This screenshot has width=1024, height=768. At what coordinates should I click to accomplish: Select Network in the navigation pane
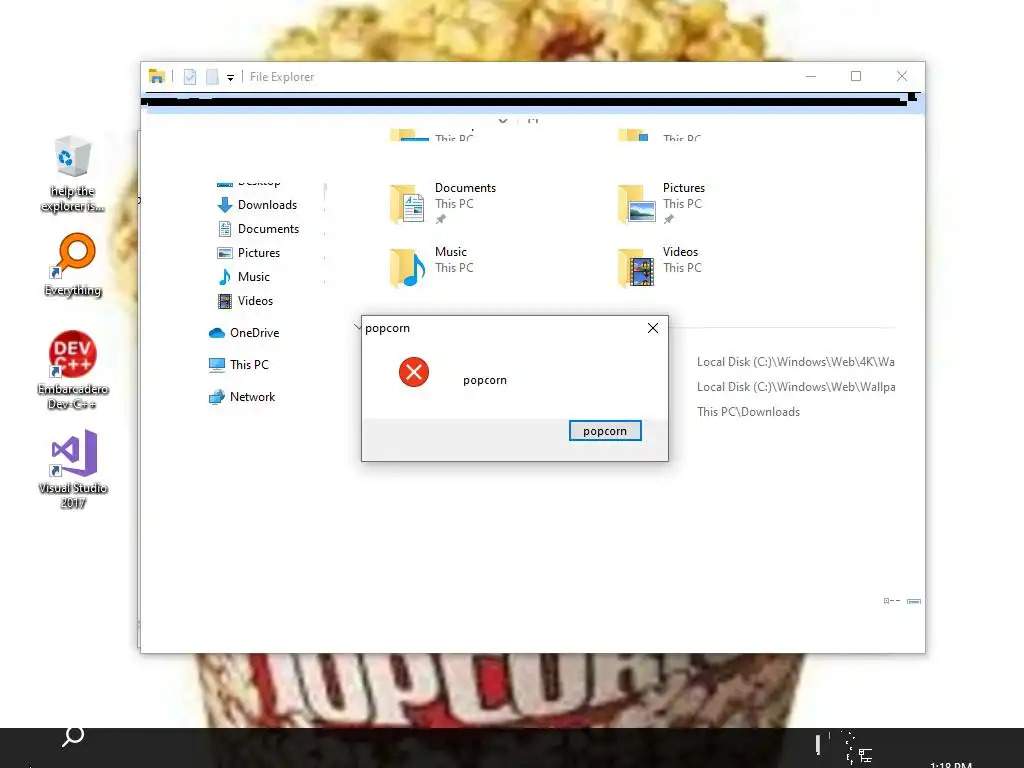(x=242, y=397)
